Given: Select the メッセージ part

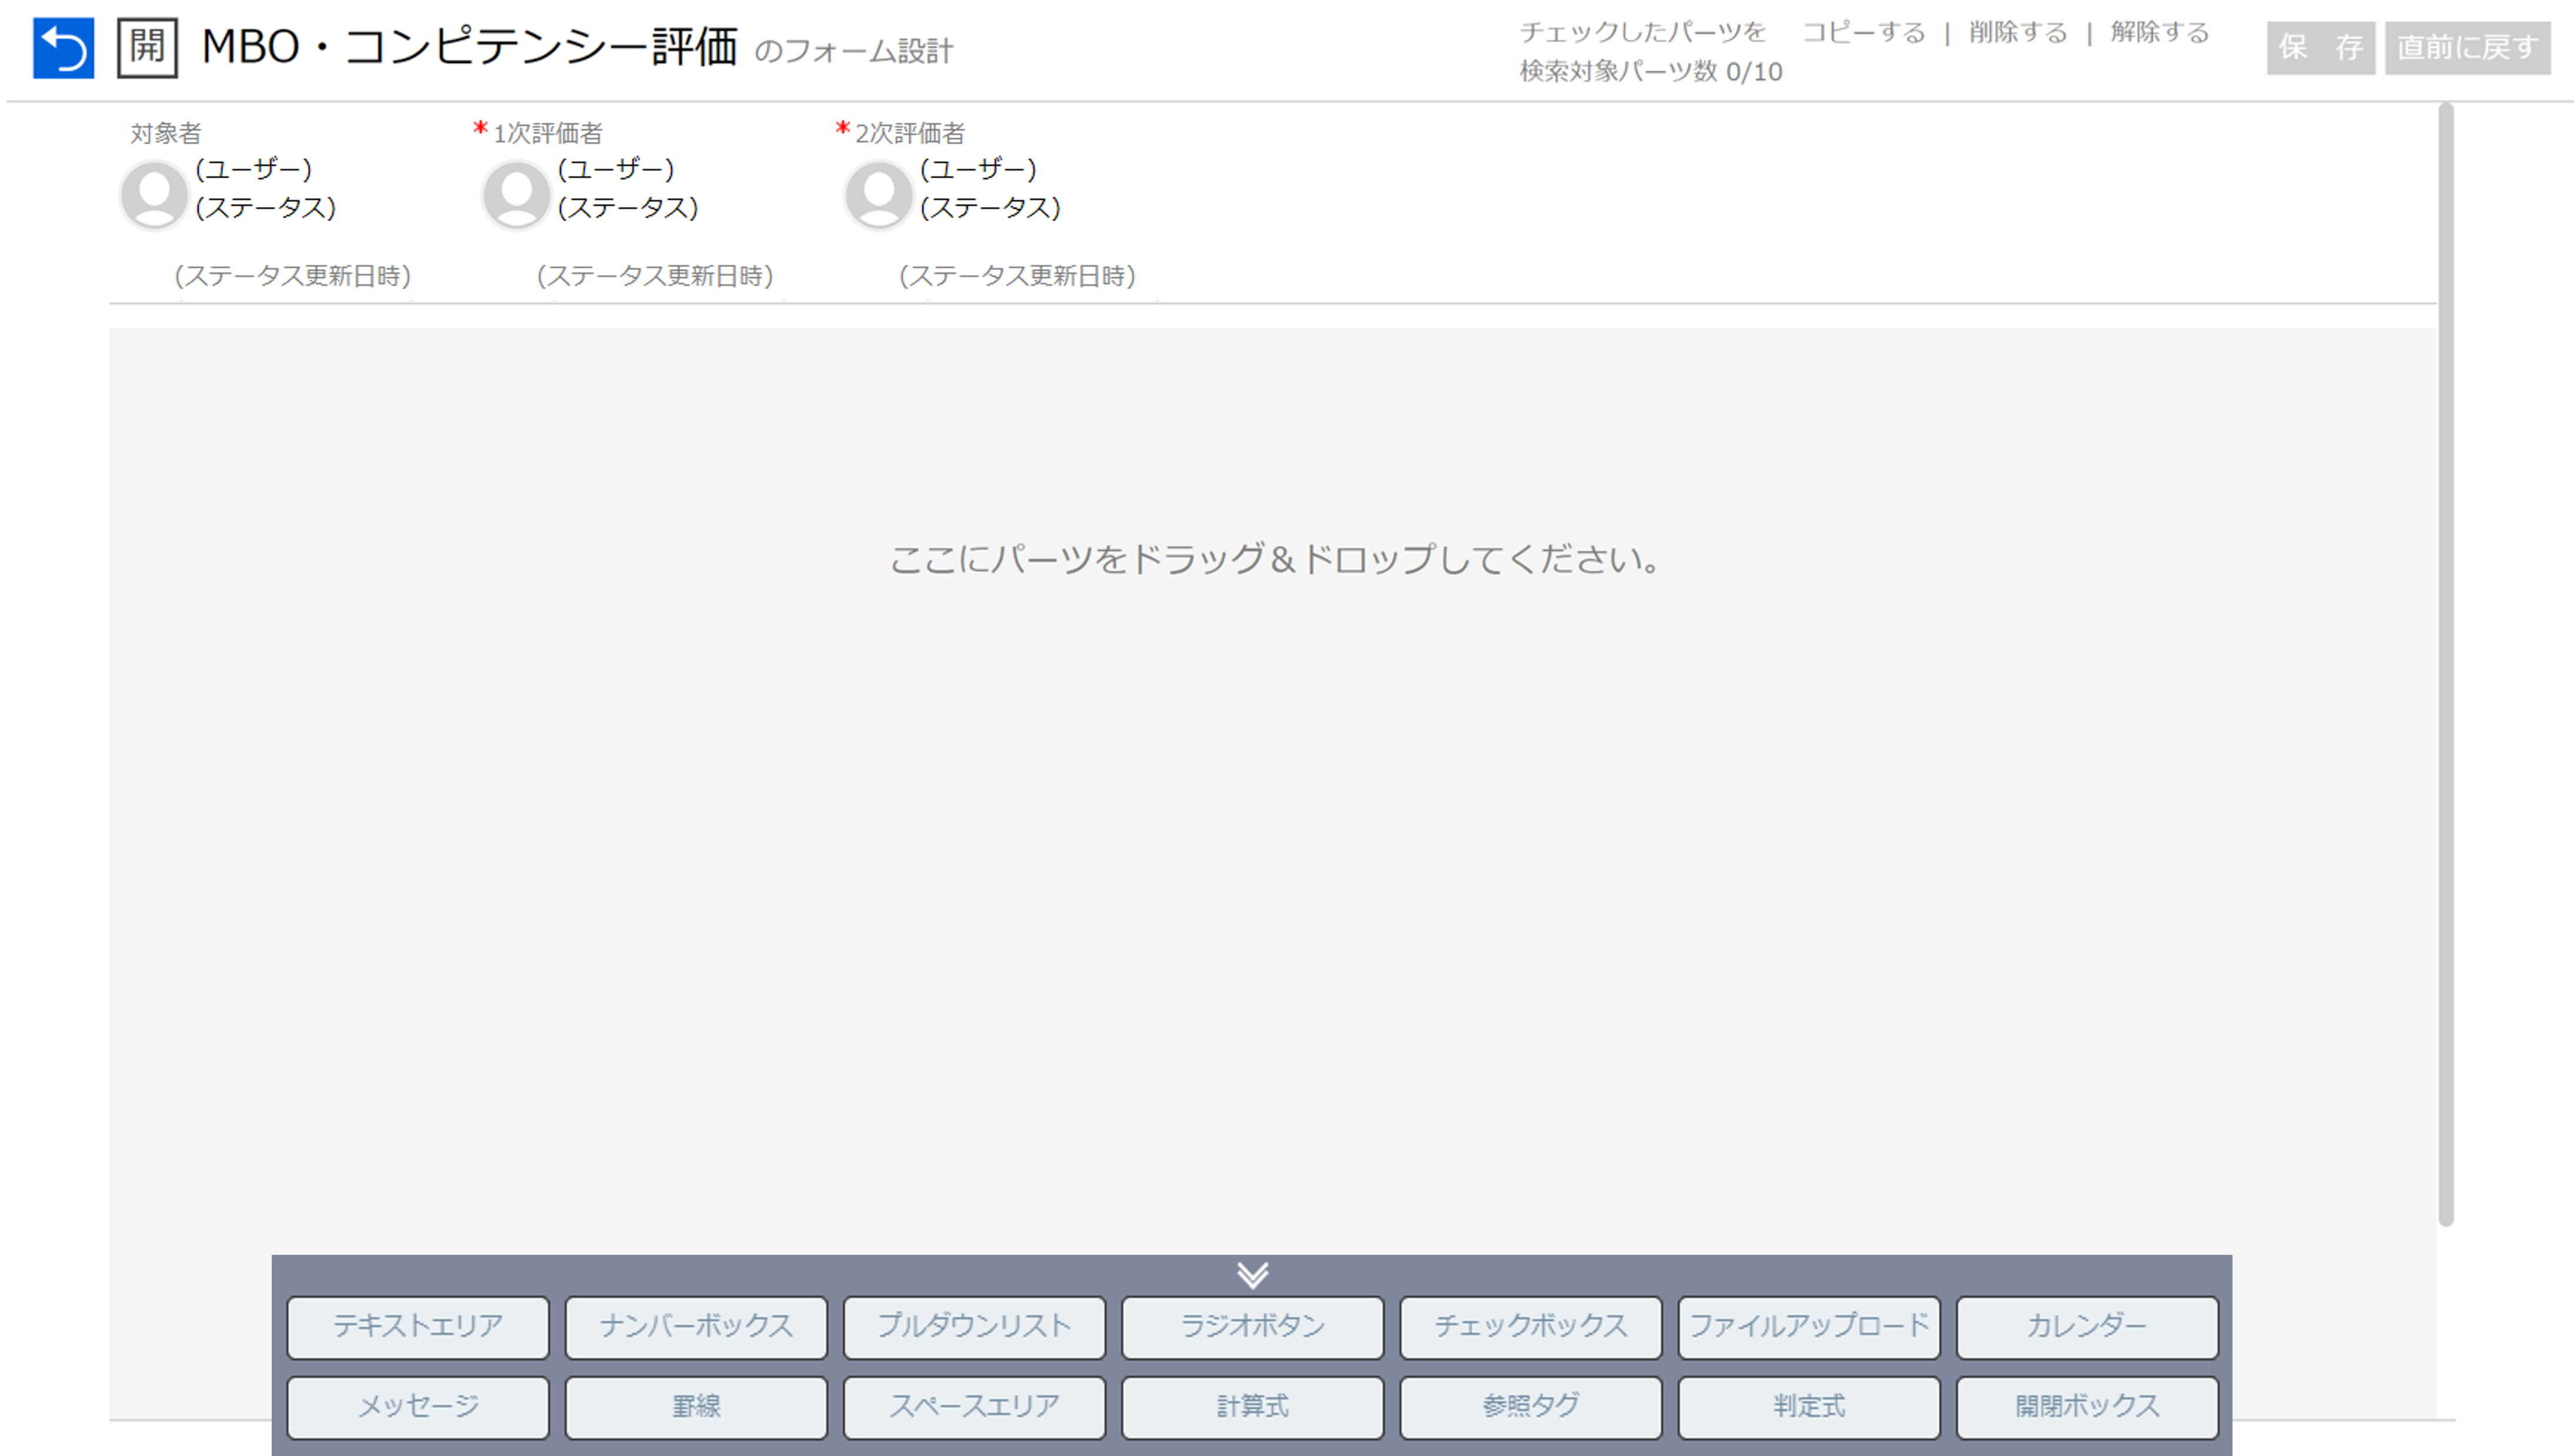Looking at the screenshot, I should [418, 1407].
